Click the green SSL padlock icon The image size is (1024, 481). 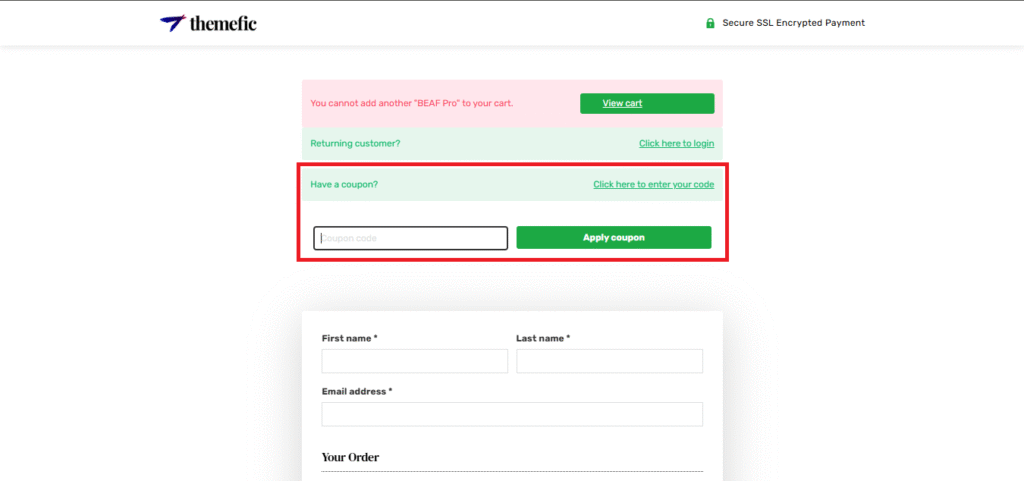click(x=710, y=23)
